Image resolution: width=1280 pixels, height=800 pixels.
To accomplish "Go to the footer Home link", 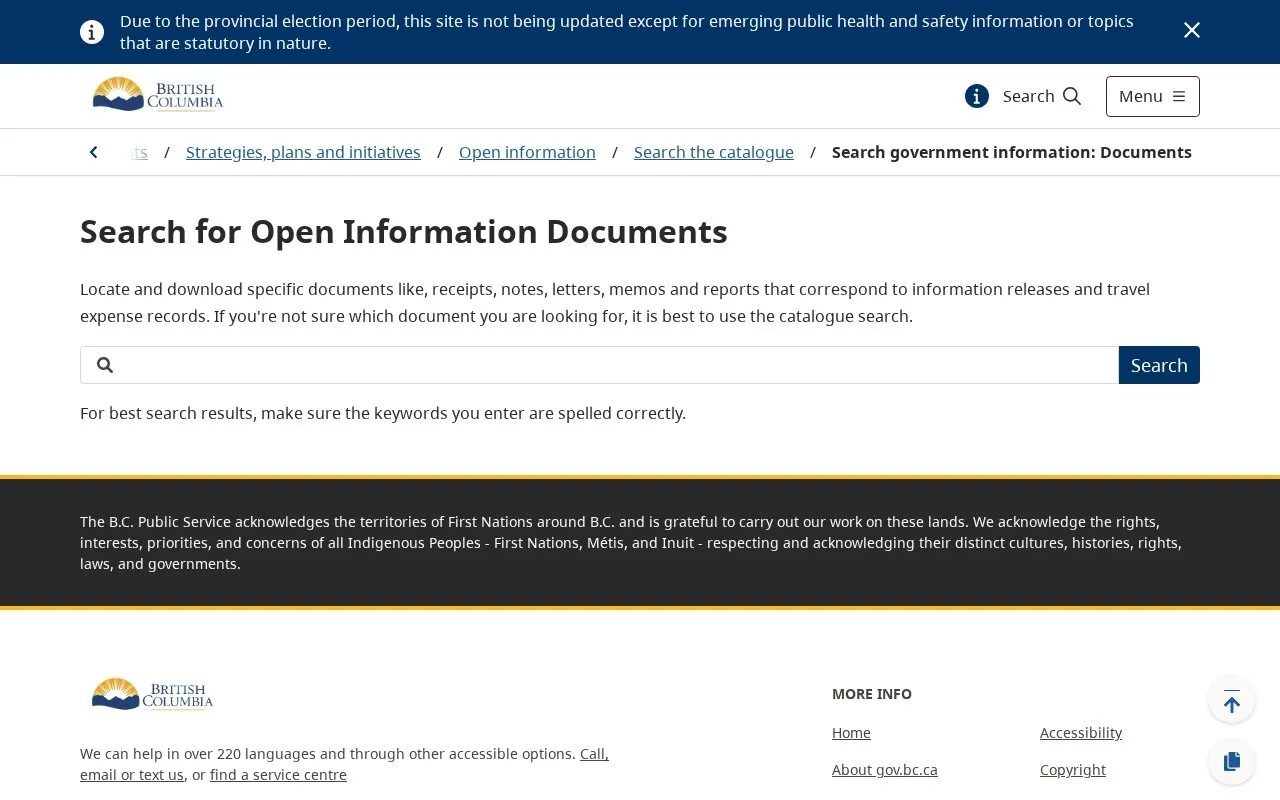I will click(x=851, y=733).
